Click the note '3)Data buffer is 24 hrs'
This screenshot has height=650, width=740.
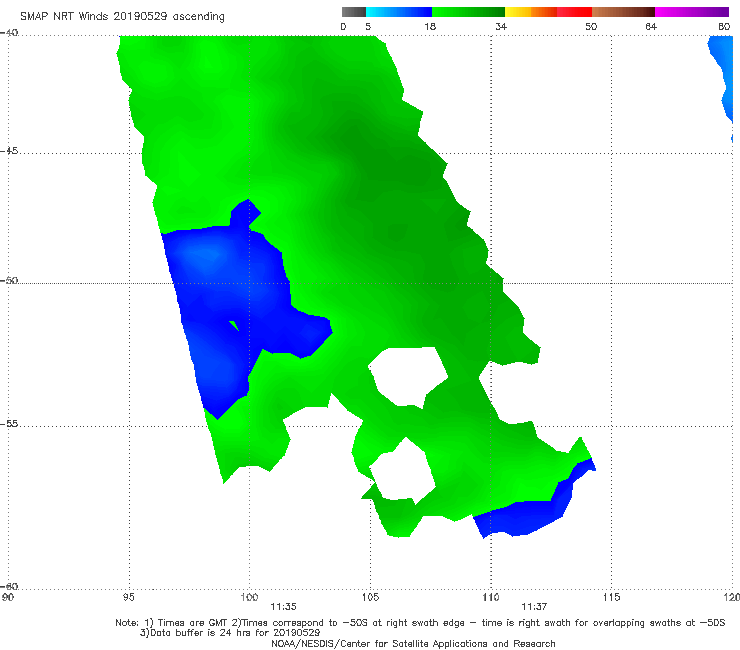(230, 633)
